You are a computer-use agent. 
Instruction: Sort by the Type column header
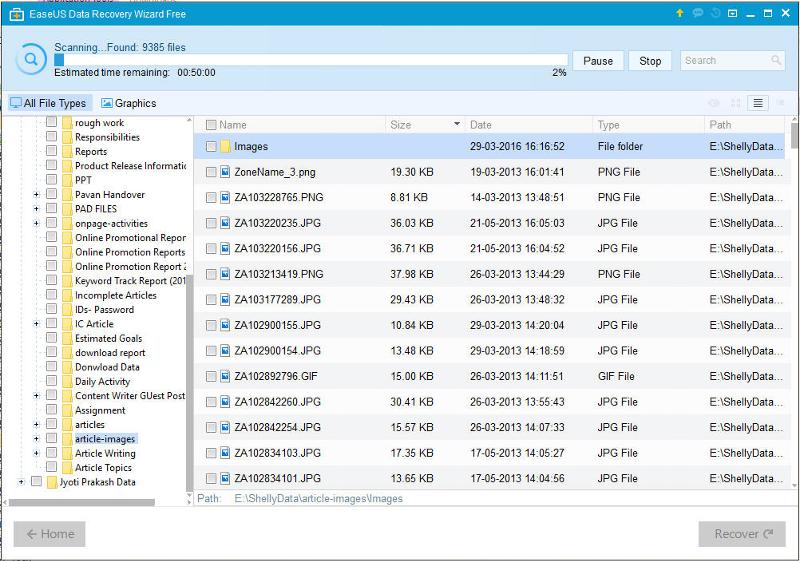click(648, 125)
